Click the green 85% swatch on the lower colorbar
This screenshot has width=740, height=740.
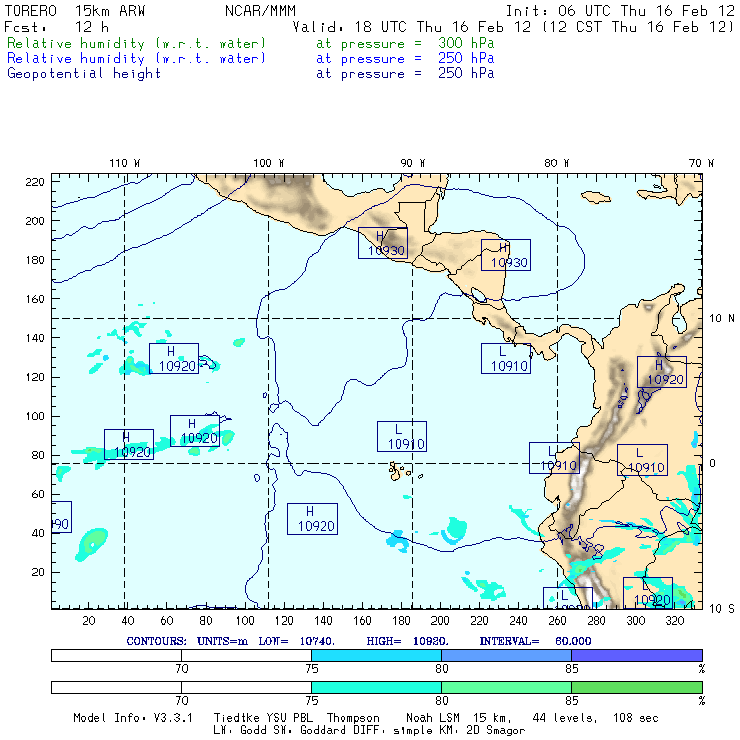click(x=636, y=688)
